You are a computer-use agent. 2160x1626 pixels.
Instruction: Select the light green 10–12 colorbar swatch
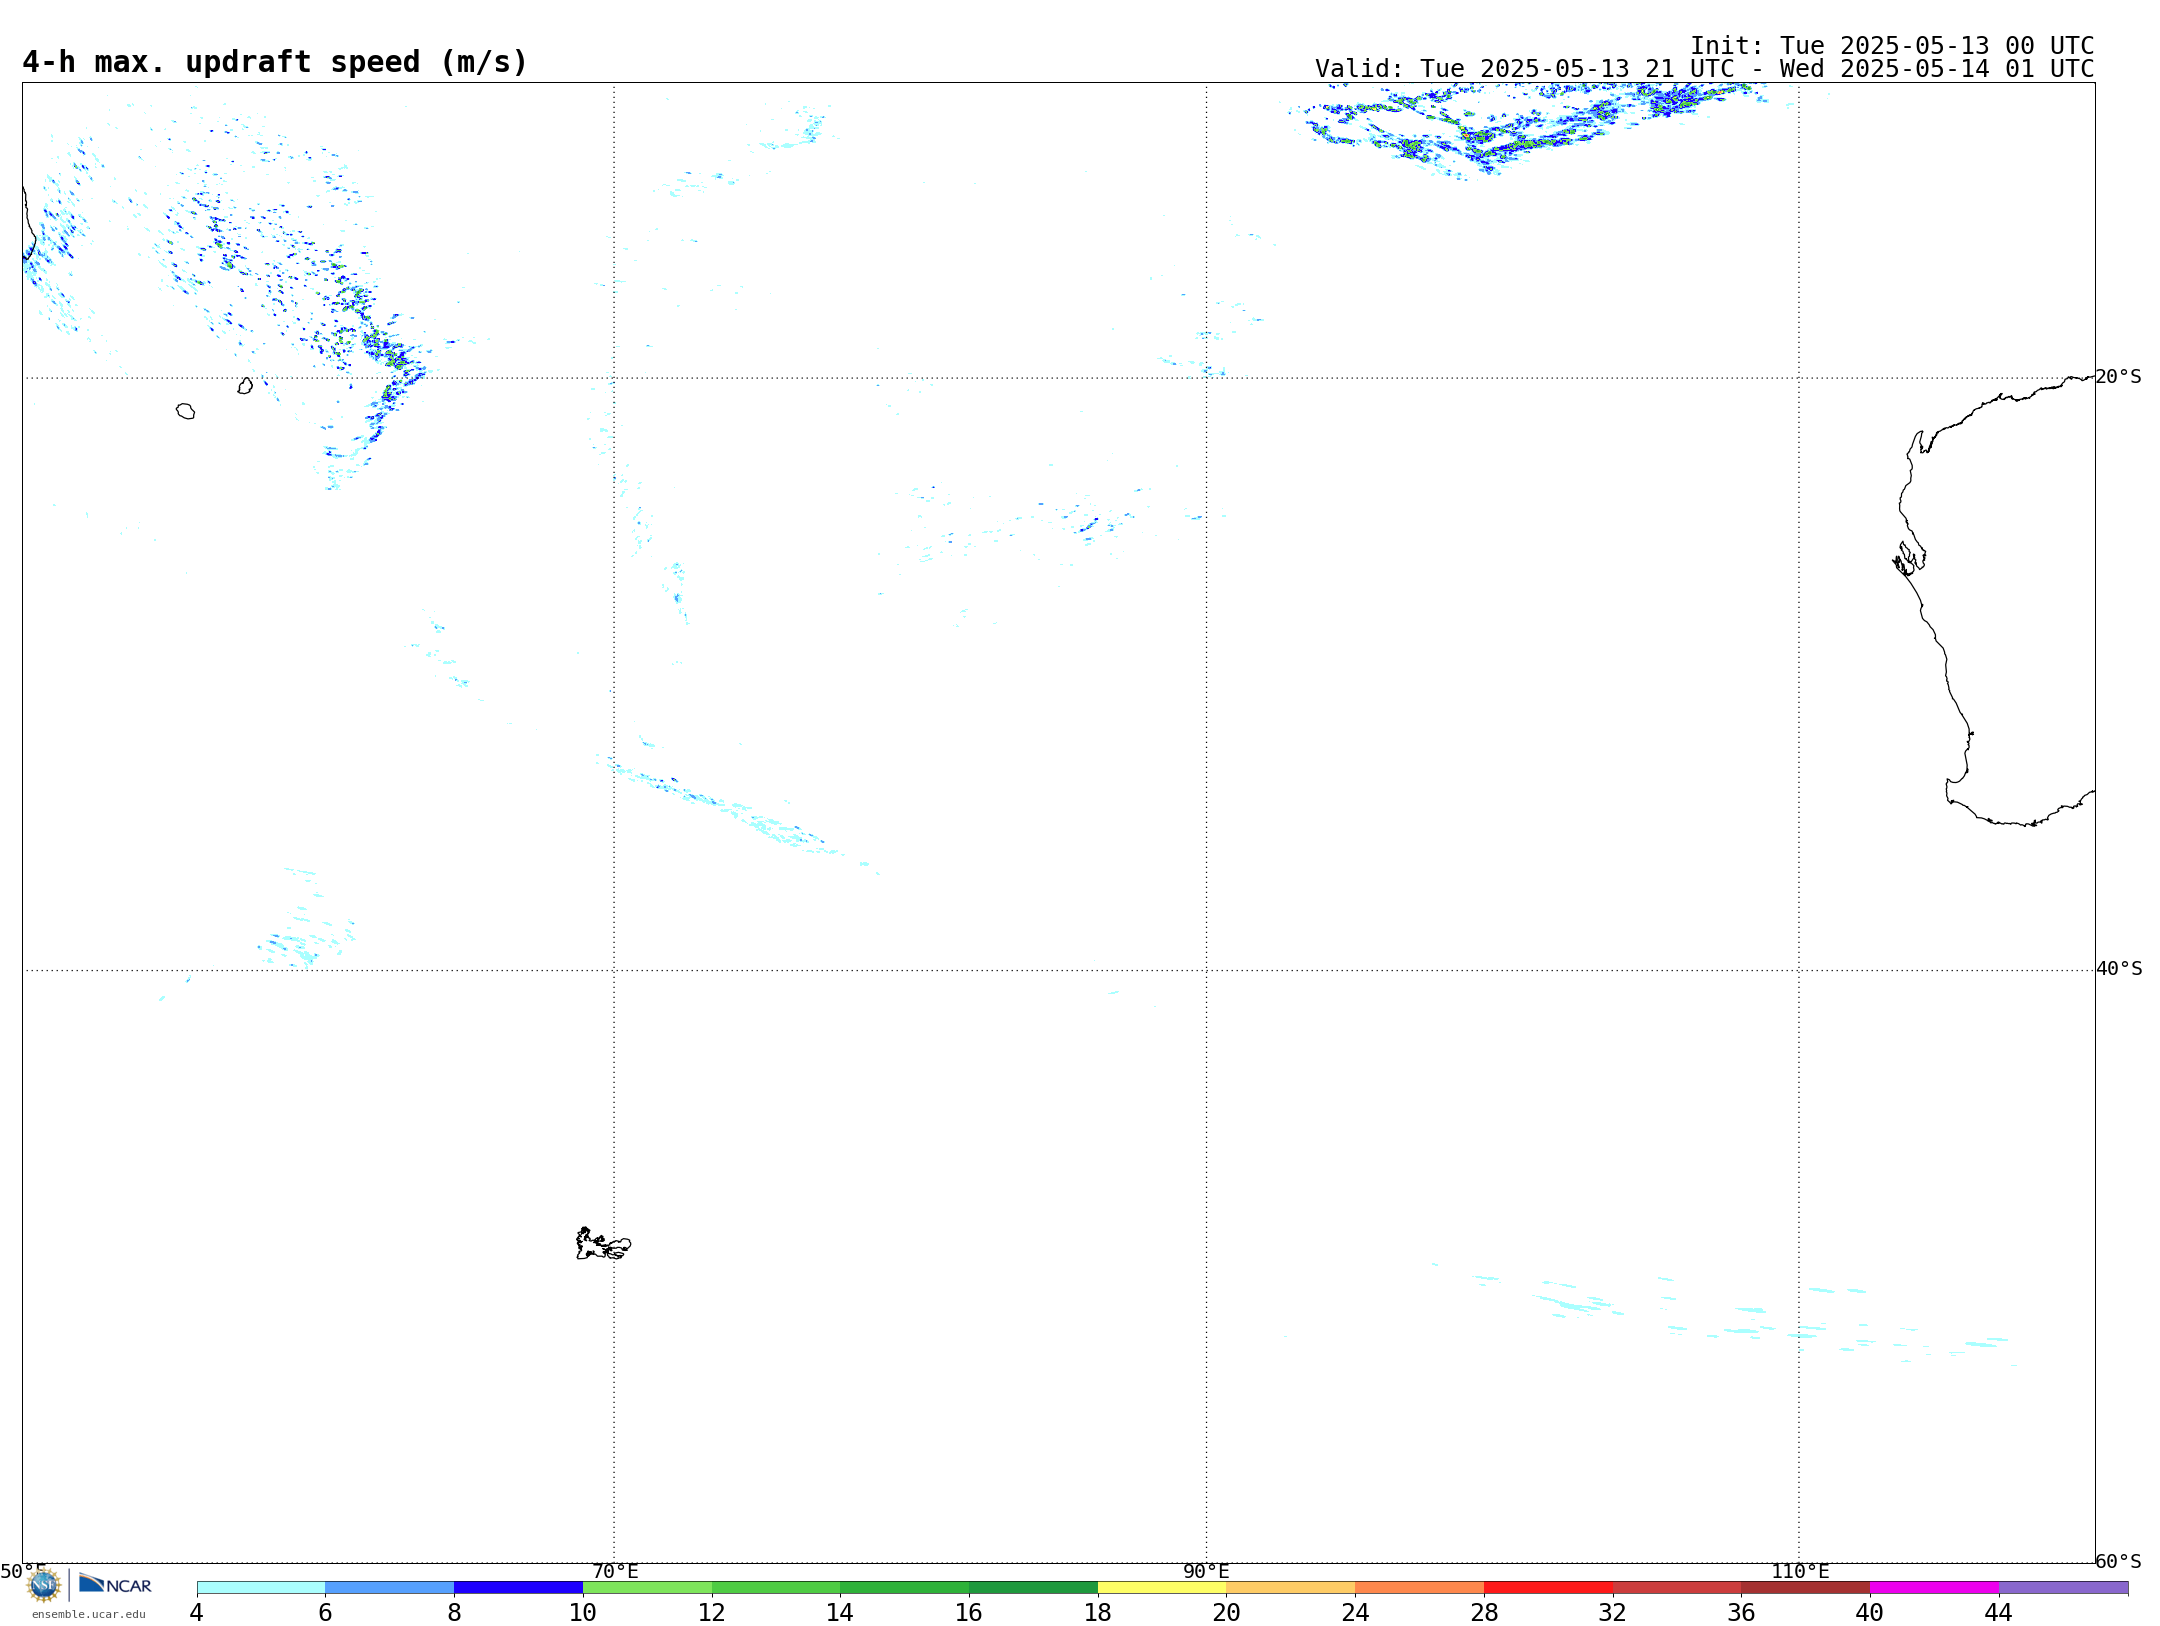pyautogui.click(x=647, y=1587)
